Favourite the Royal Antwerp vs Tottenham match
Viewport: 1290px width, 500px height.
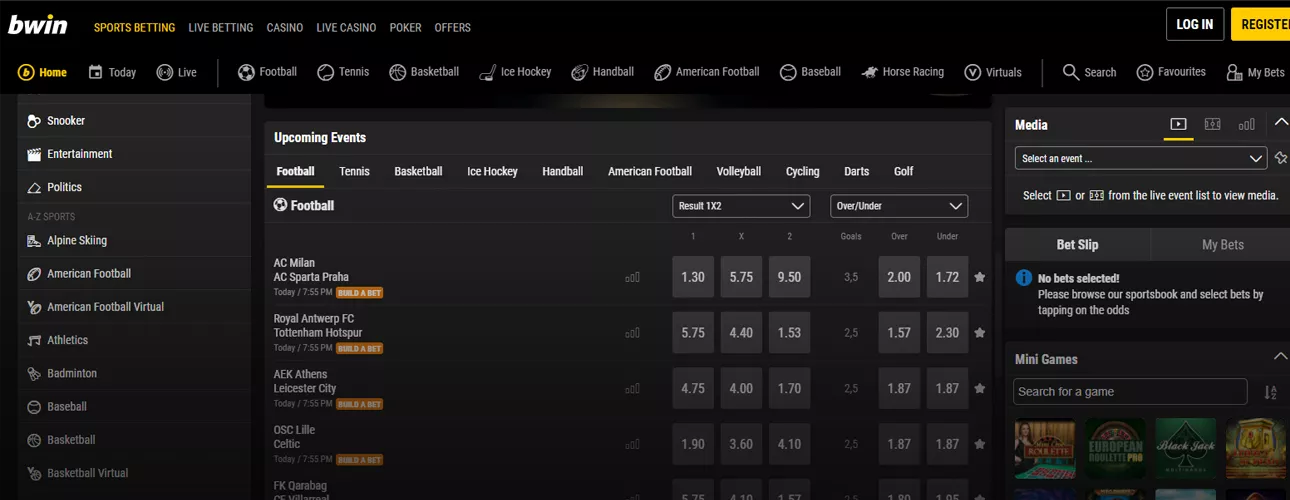coord(979,333)
